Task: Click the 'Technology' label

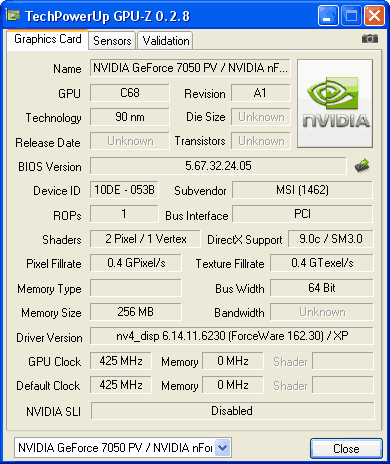Action: pos(54,118)
